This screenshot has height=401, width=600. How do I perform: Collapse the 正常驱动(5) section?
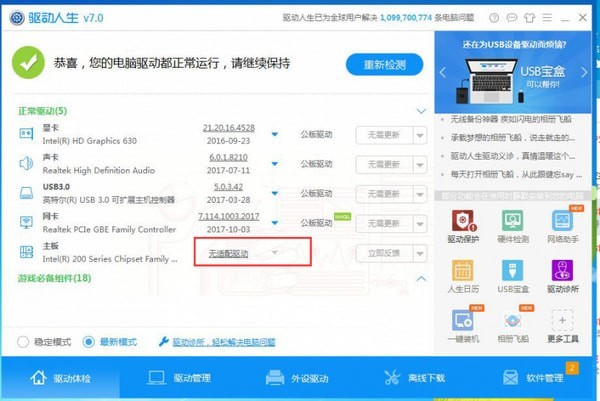[x=421, y=111]
